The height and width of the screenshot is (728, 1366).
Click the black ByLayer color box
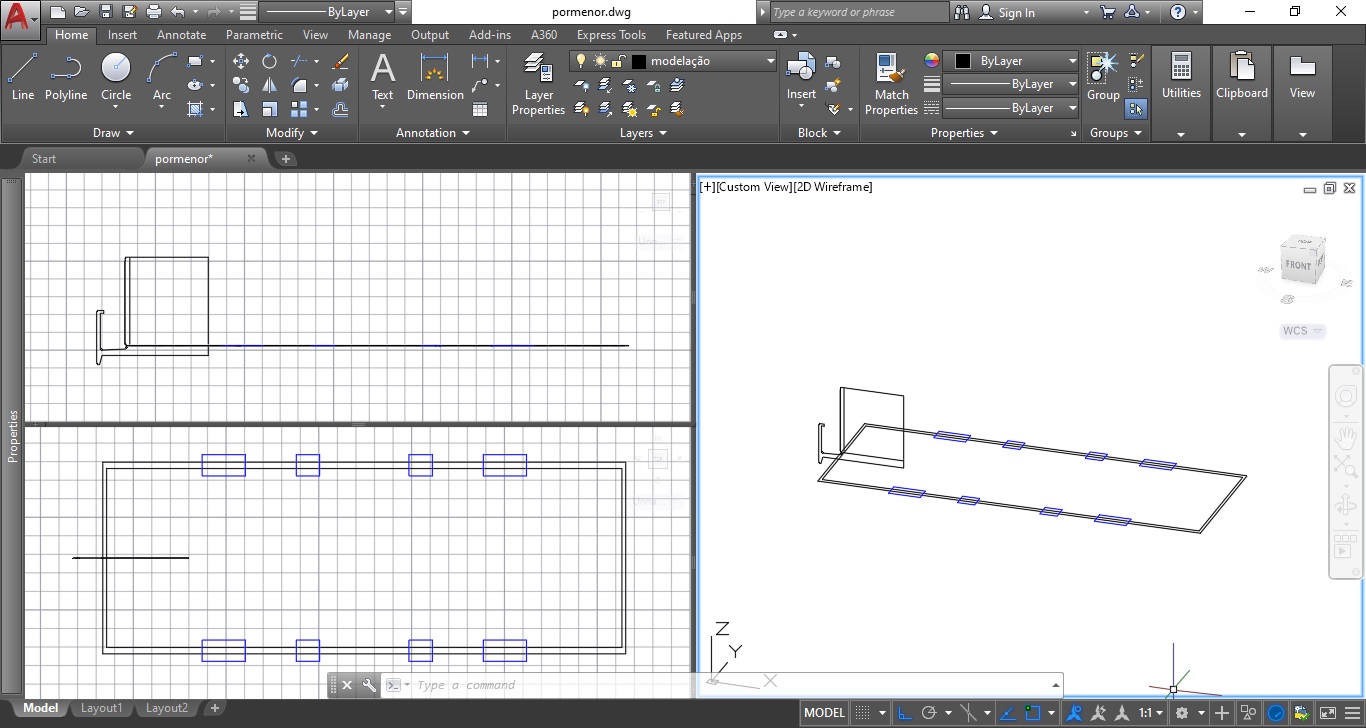click(x=963, y=61)
